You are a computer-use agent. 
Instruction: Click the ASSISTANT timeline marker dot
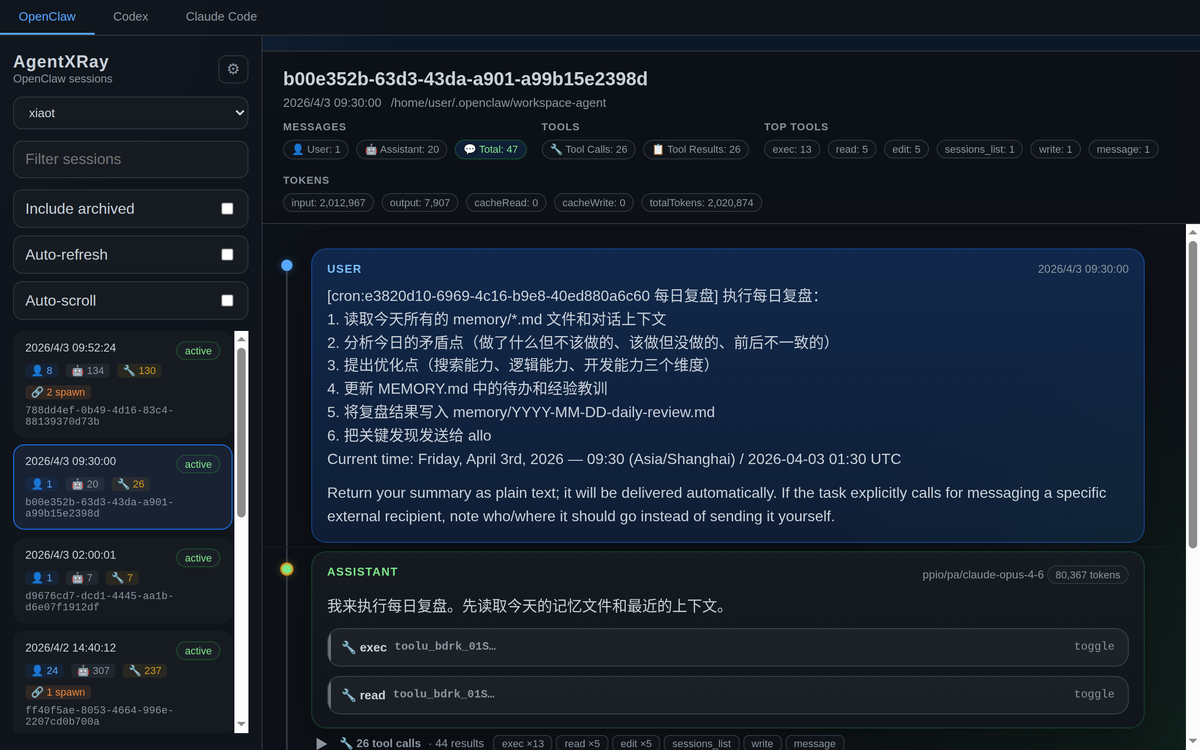[x=287, y=569]
